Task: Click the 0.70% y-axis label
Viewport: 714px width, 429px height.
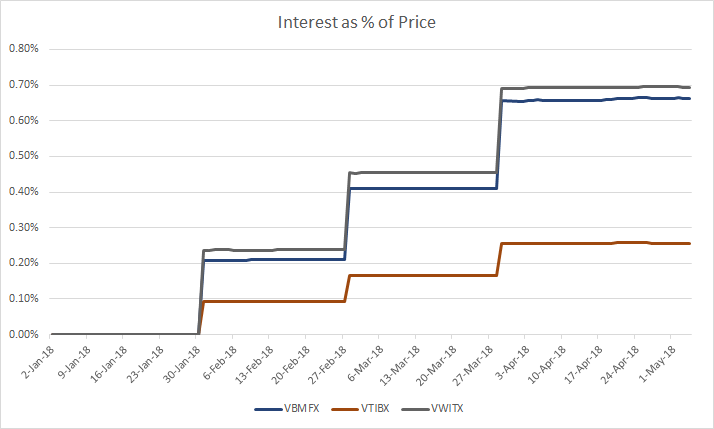Action: tap(24, 85)
